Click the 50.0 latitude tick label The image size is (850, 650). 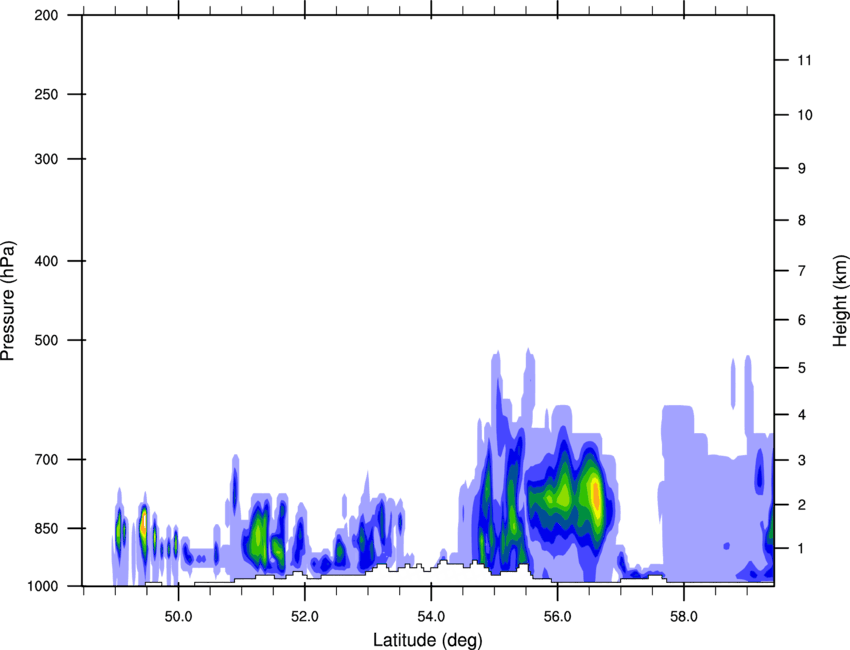coord(178,616)
